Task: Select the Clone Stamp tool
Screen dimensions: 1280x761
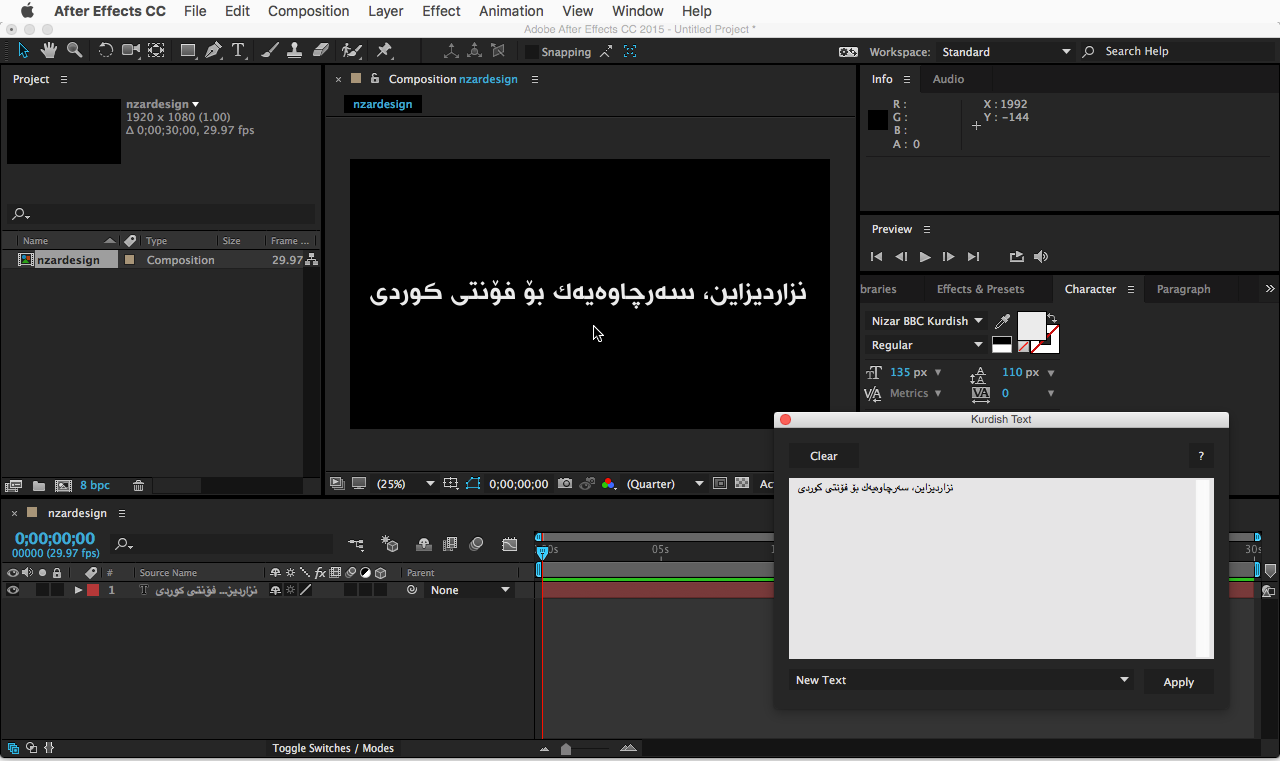Action: coord(294,50)
